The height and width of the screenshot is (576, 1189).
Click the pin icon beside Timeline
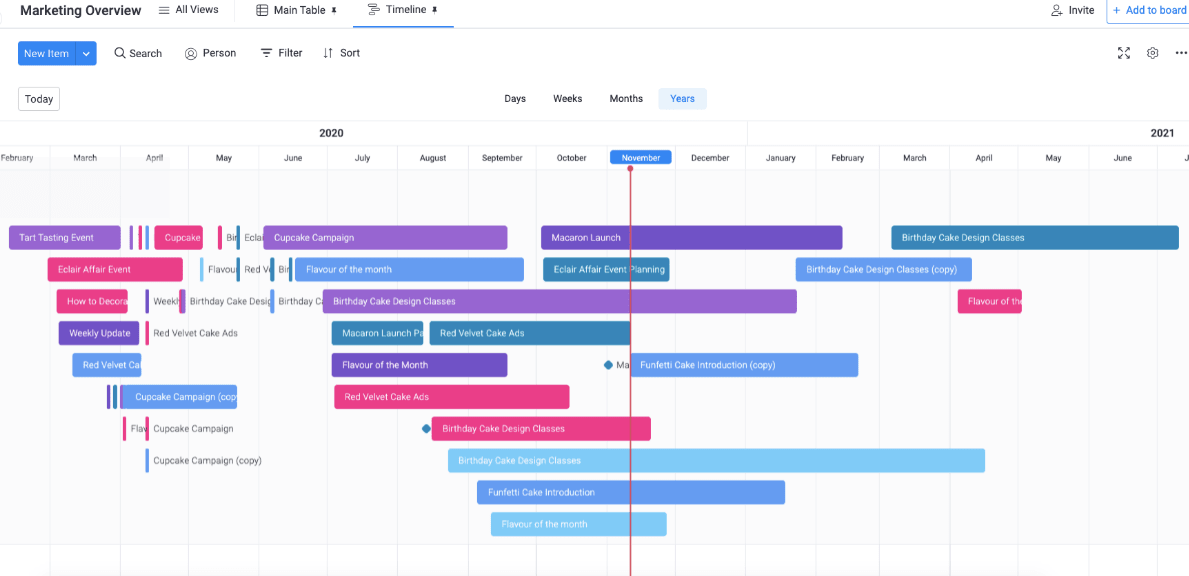435,11
